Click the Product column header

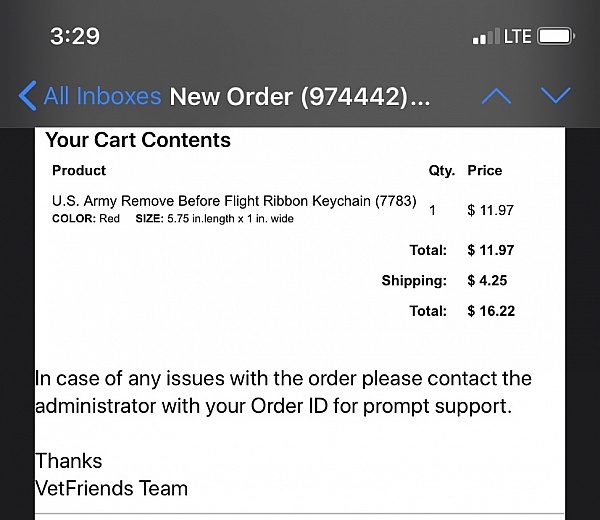tap(79, 171)
